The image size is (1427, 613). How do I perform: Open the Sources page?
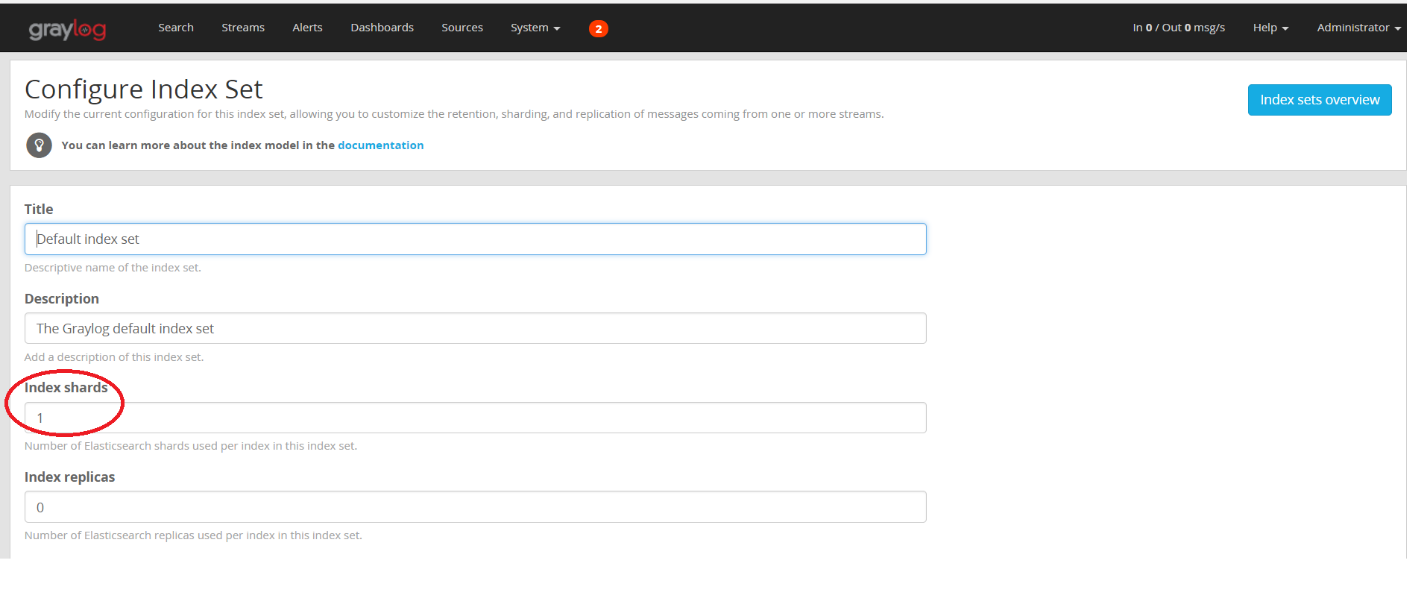coord(462,28)
